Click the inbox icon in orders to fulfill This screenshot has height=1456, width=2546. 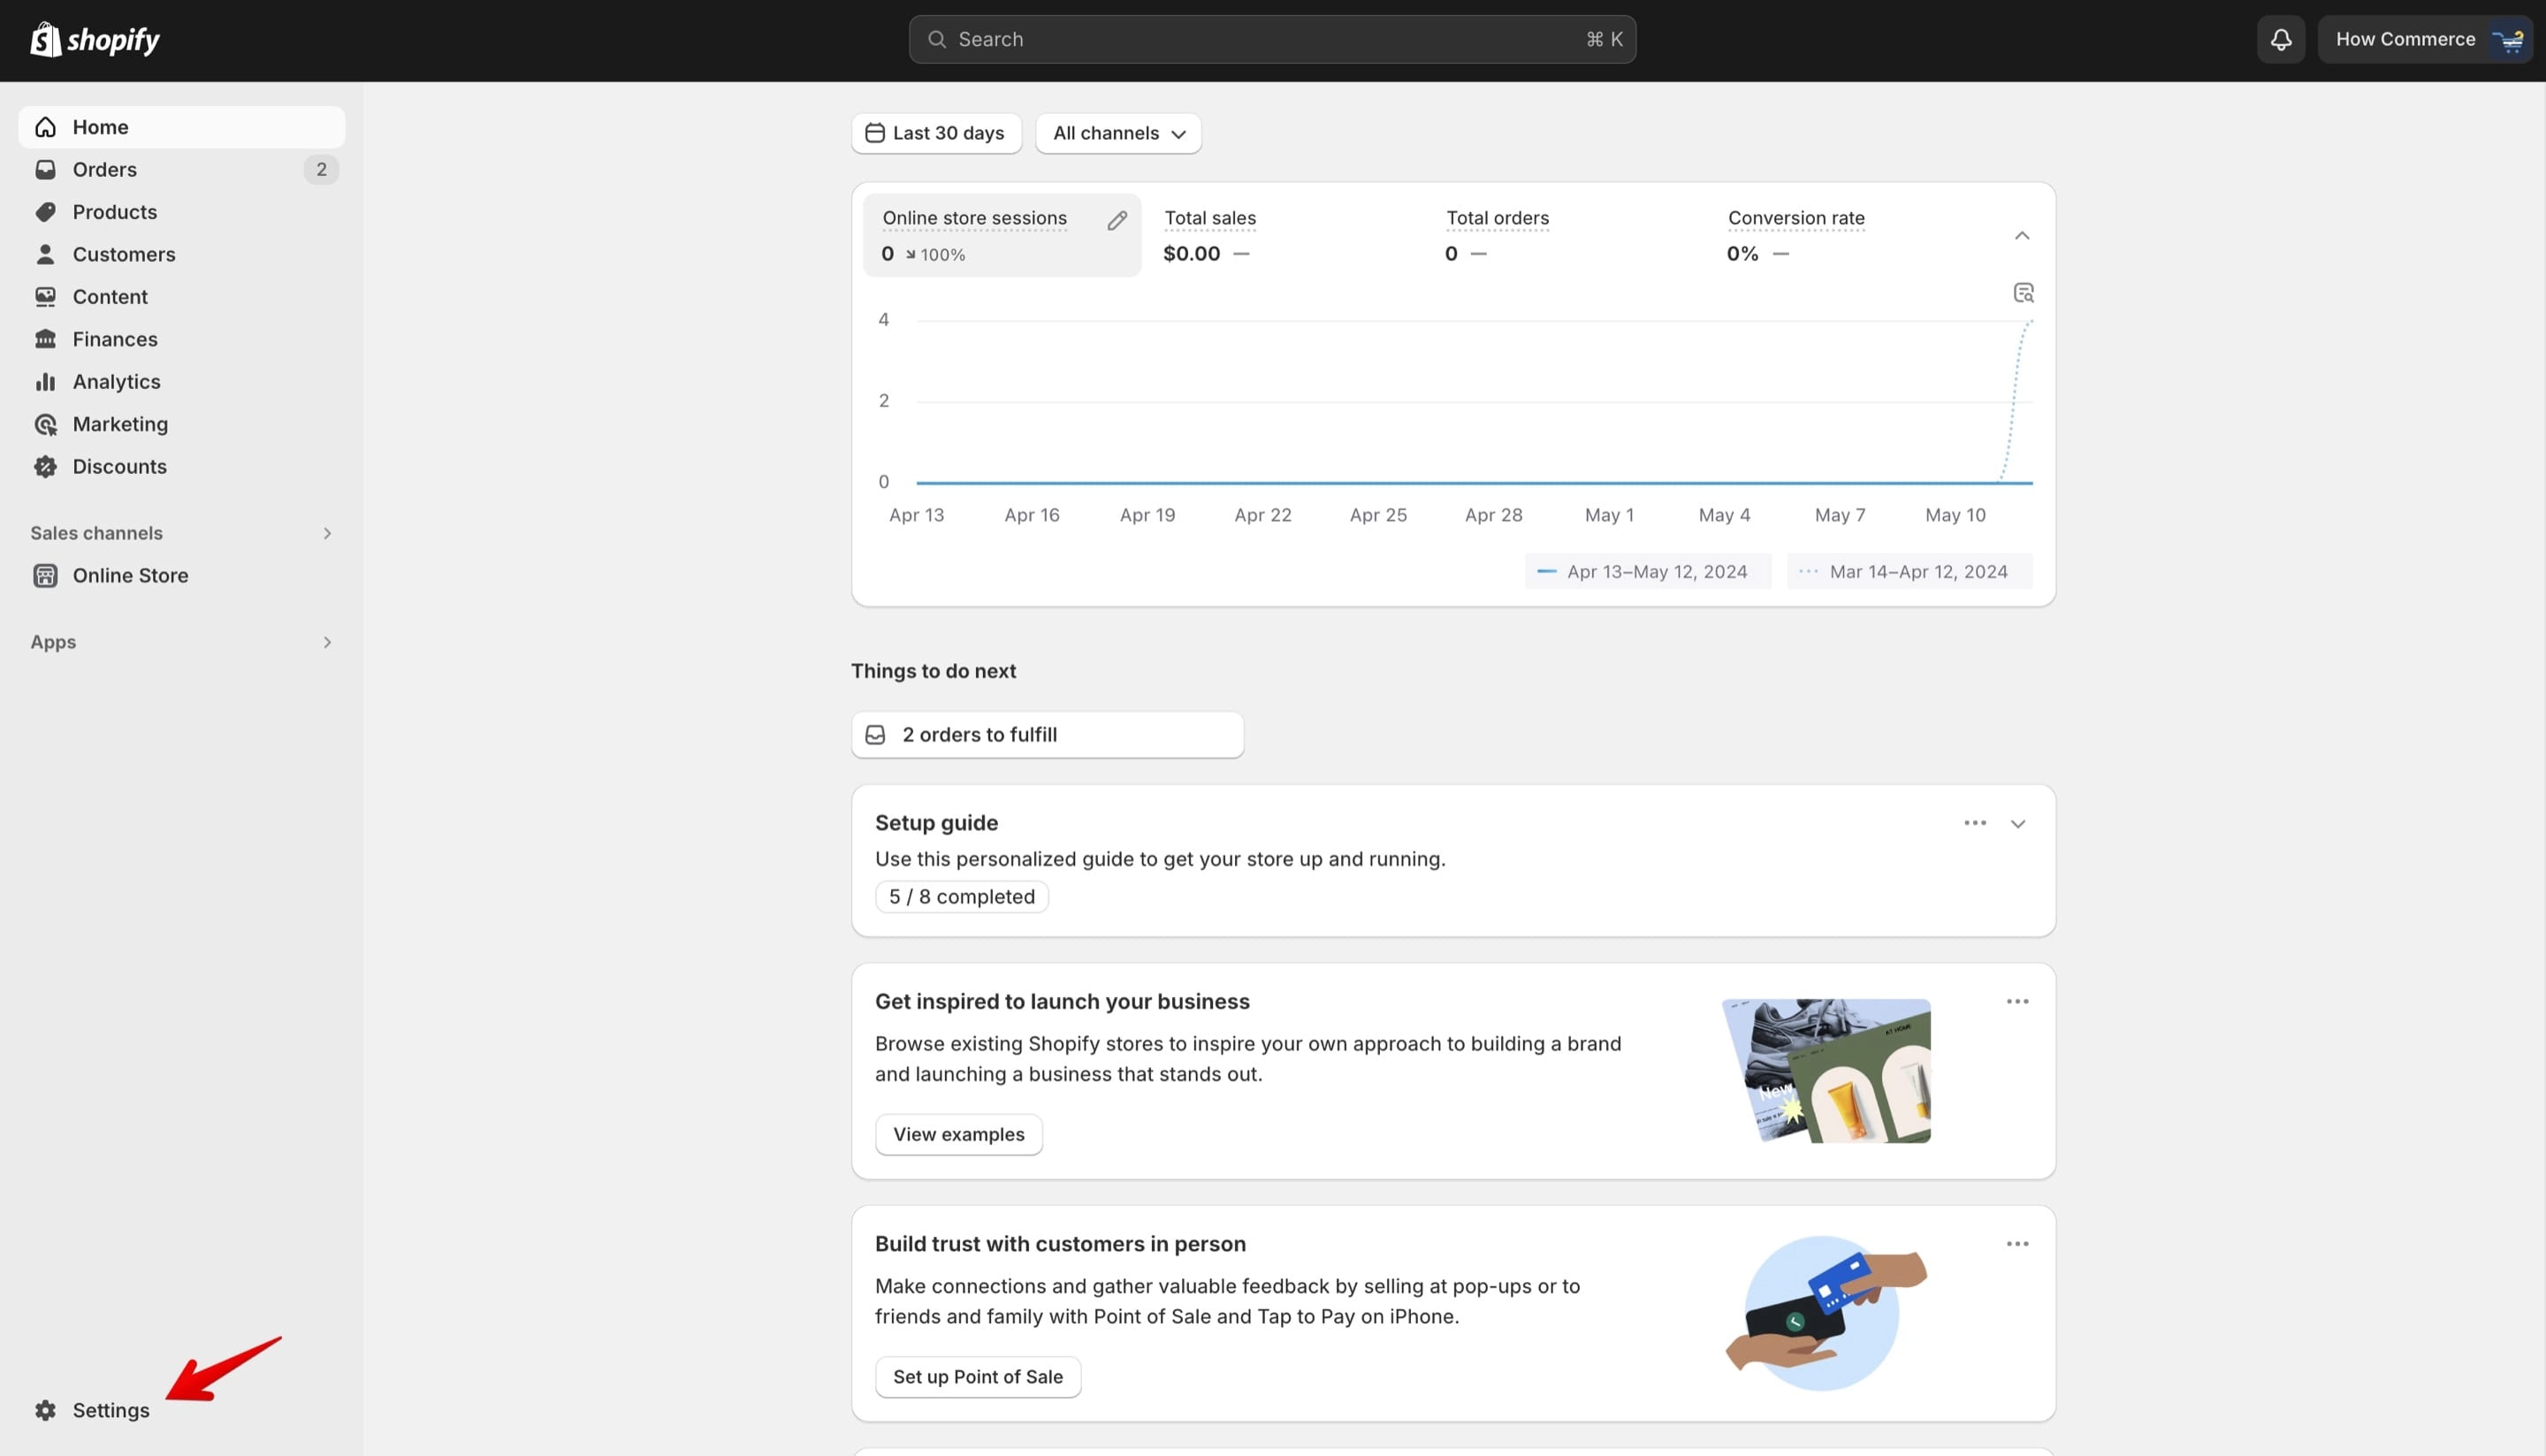coord(875,735)
